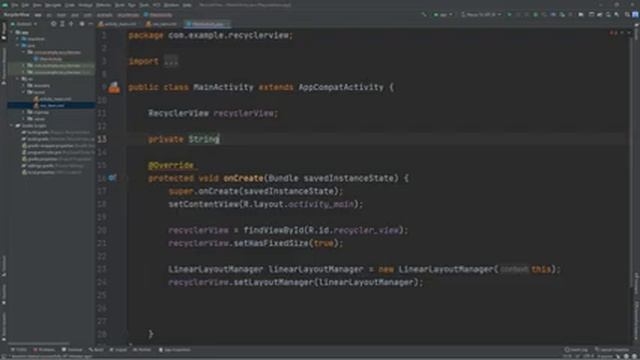This screenshot has height=360, width=640.
Task: Open the Favorites side tab
Action: point(3,294)
